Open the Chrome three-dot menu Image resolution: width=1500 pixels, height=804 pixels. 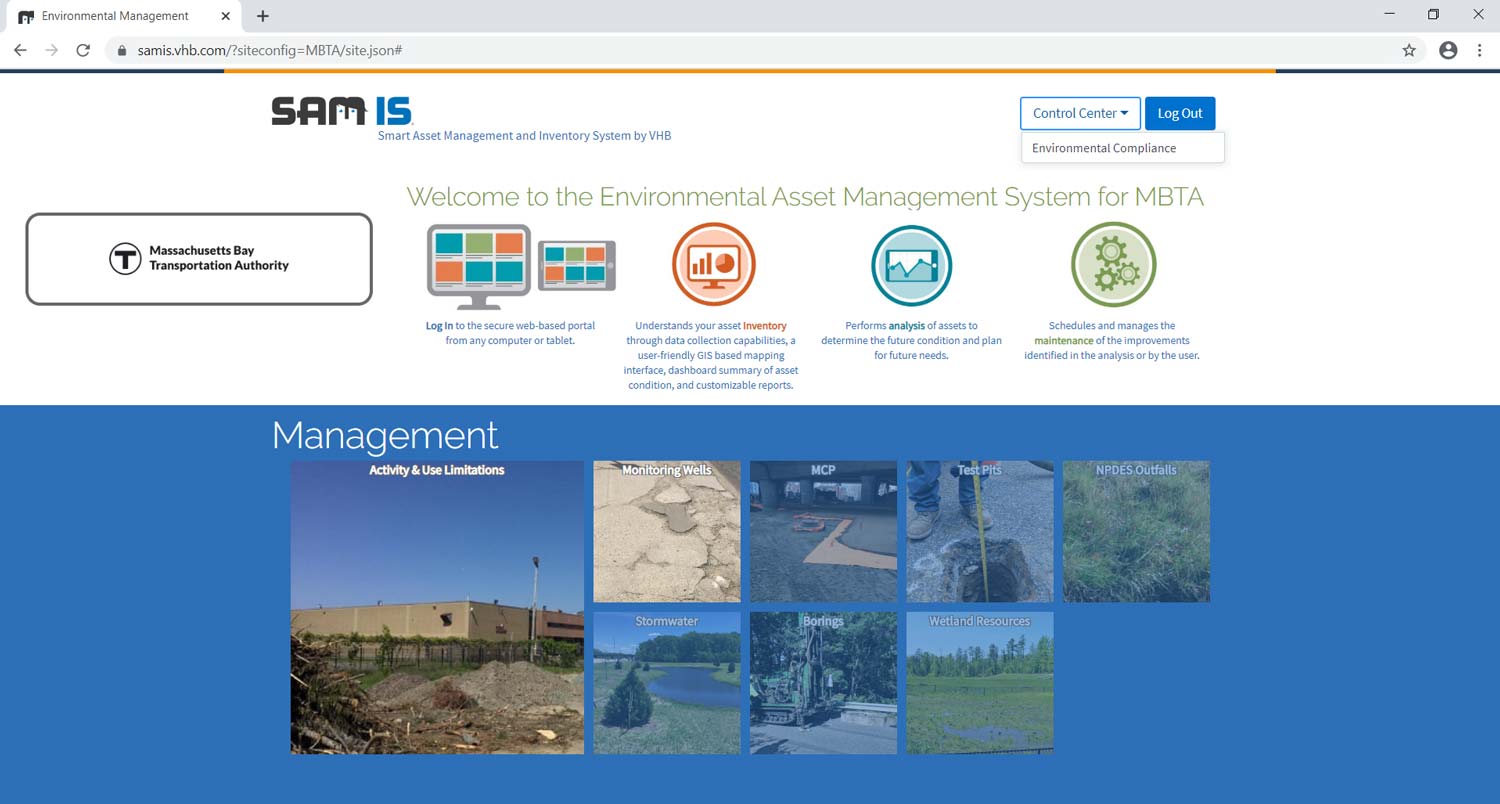pyautogui.click(x=1479, y=50)
